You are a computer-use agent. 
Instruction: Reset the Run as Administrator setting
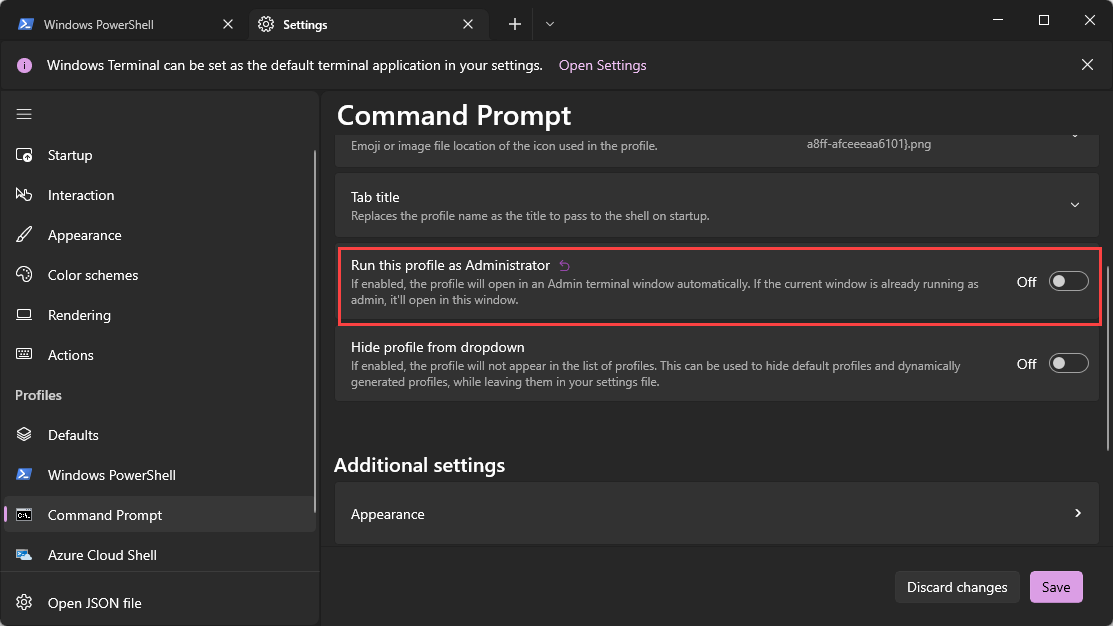(x=564, y=264)
